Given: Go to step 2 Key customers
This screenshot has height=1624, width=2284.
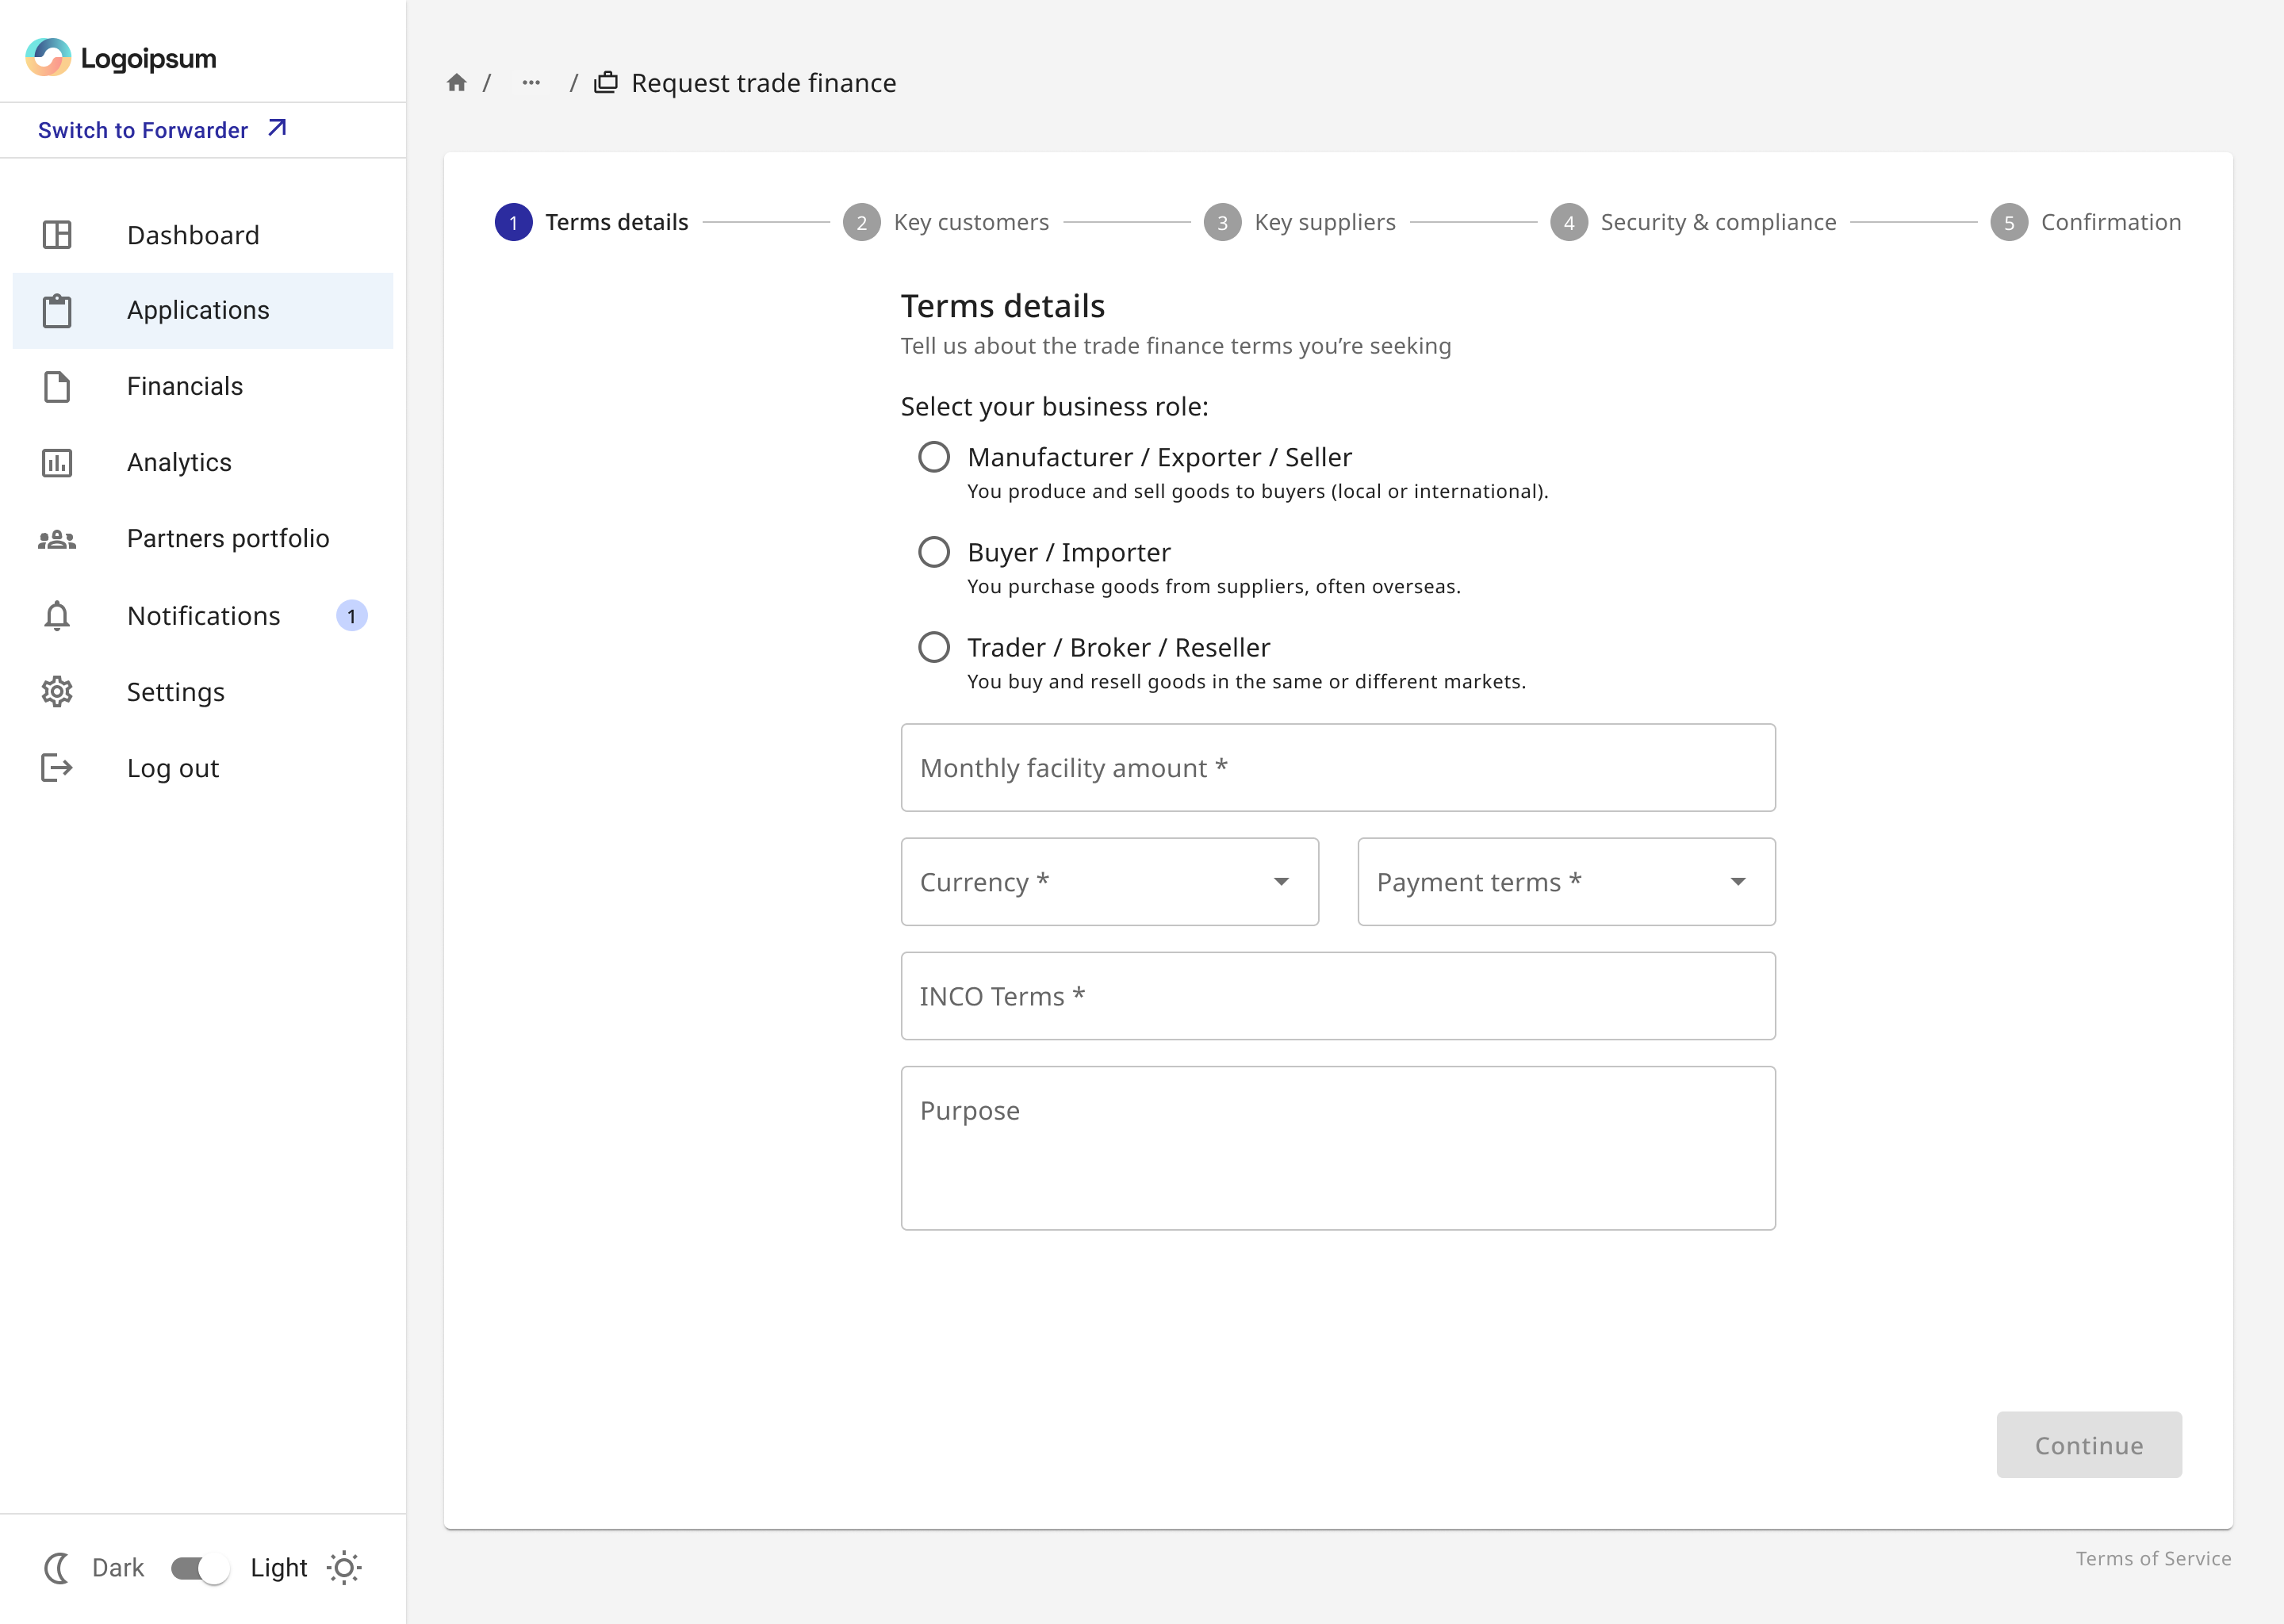Looking at the screenshot, I should pos(946,222).
